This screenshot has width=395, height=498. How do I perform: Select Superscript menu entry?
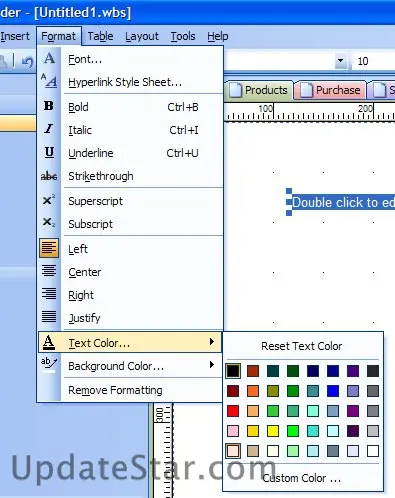pyautogui.click(x=130, y=201)
